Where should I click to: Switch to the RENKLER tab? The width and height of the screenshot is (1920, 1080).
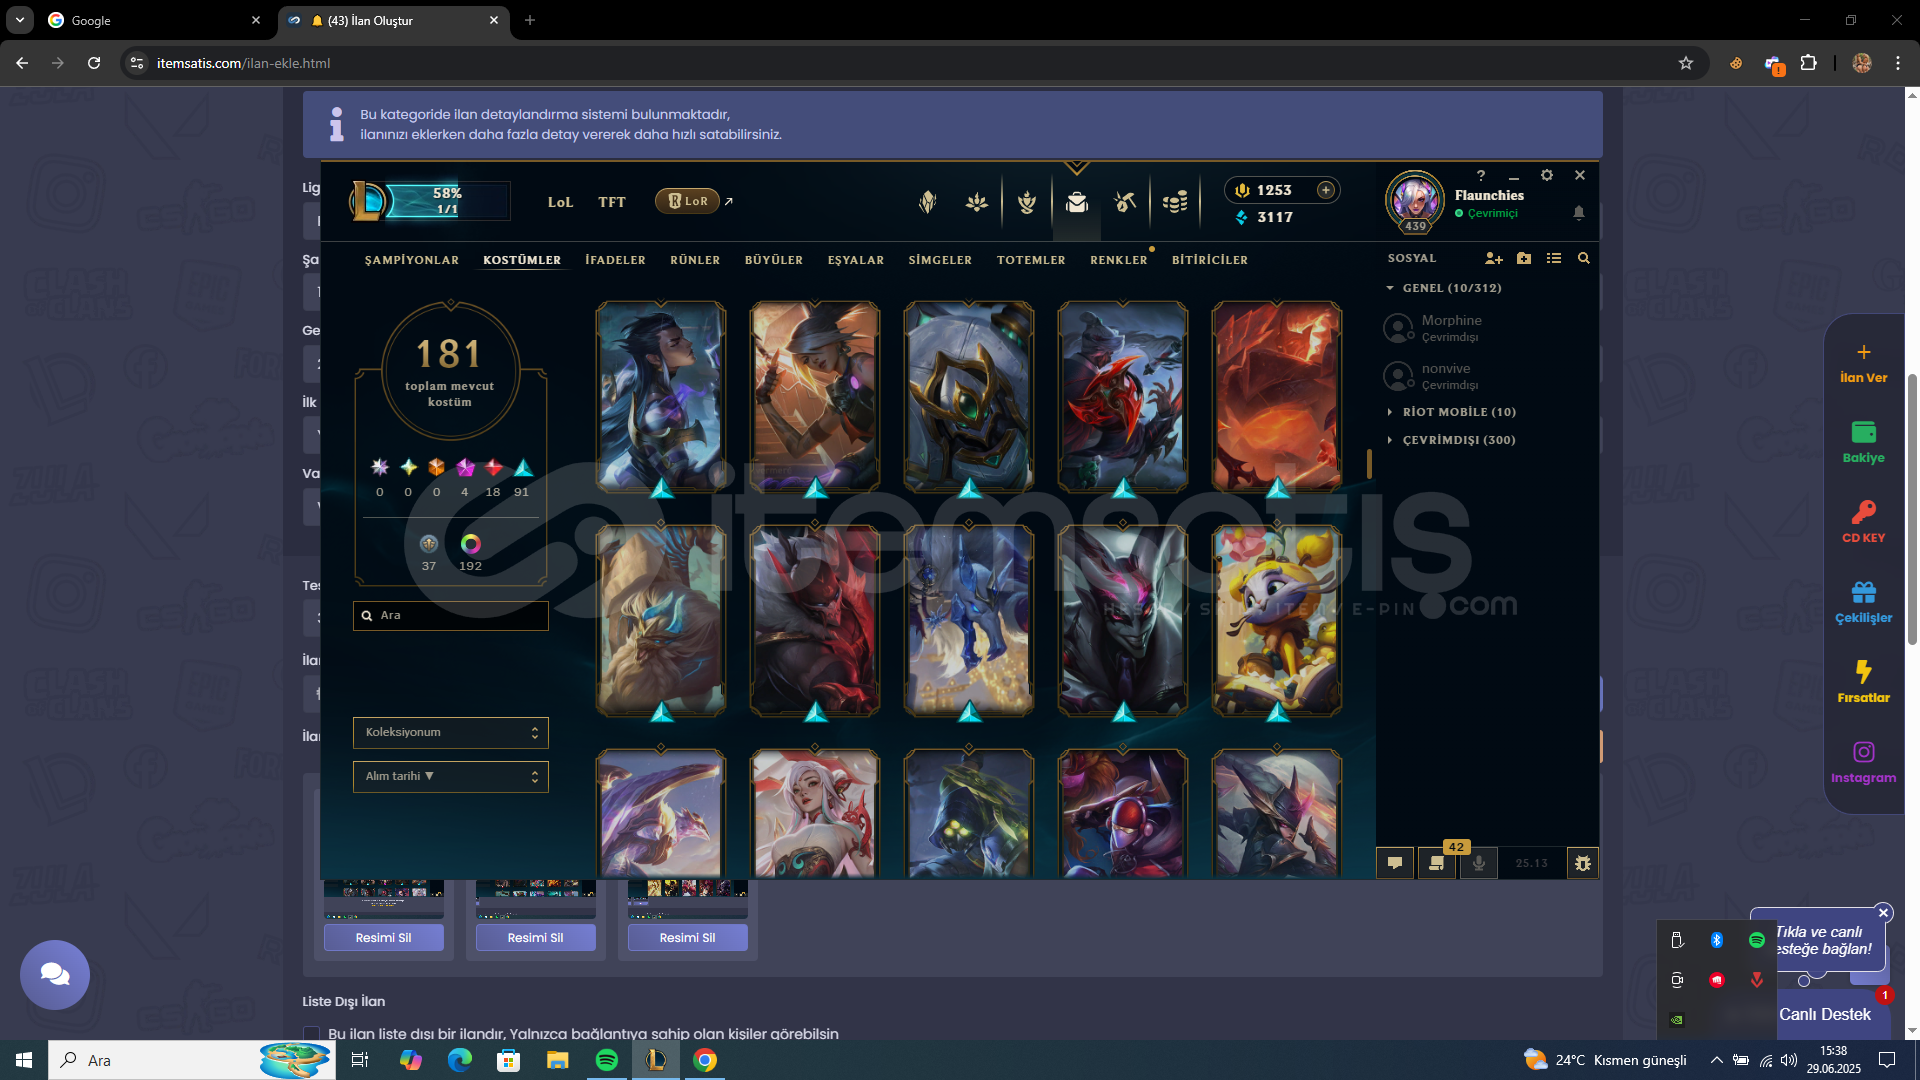(1119, 260)
